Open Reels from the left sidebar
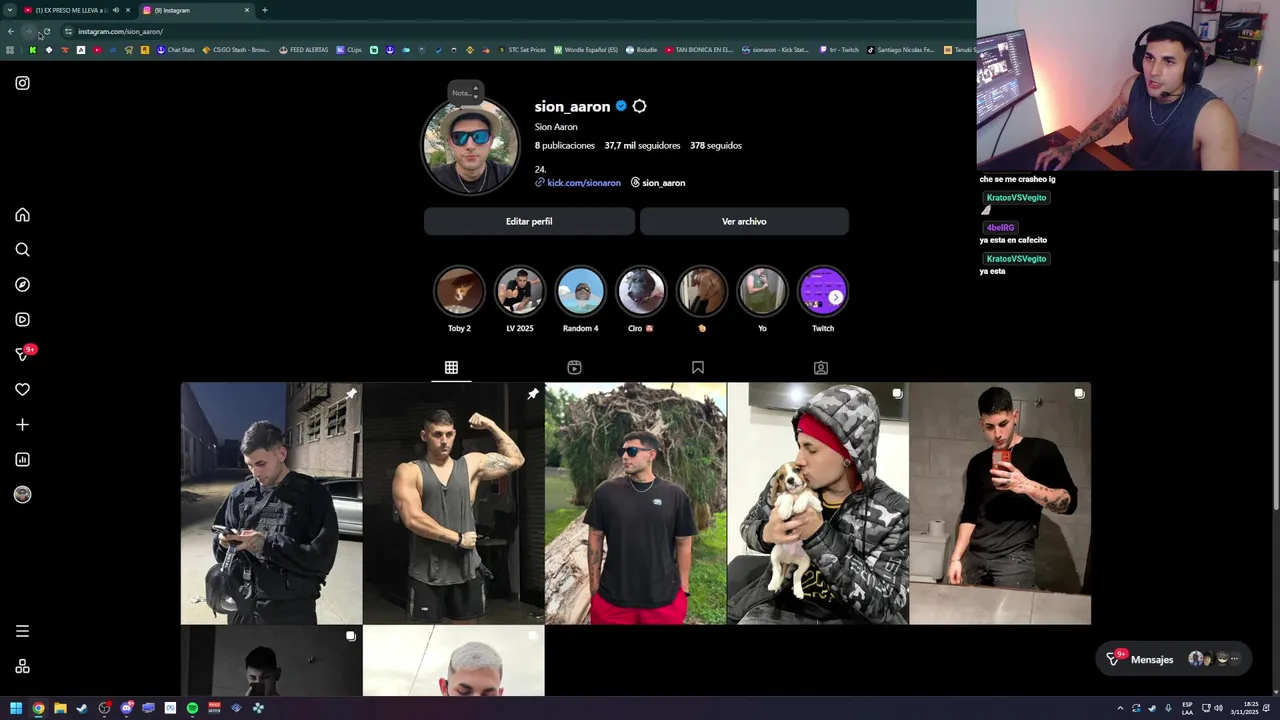The width and height of the screenshot is (1280, 720). tap(22, 320)
